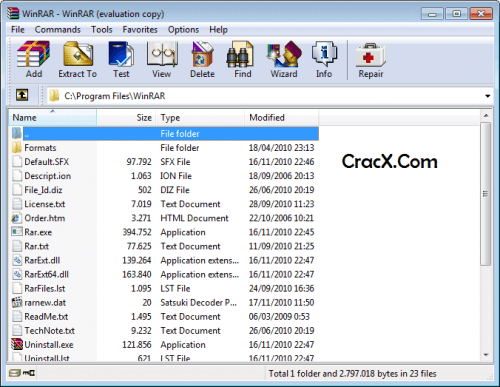
Task: Sort by the Name column header
Action: tap(53, 117)
